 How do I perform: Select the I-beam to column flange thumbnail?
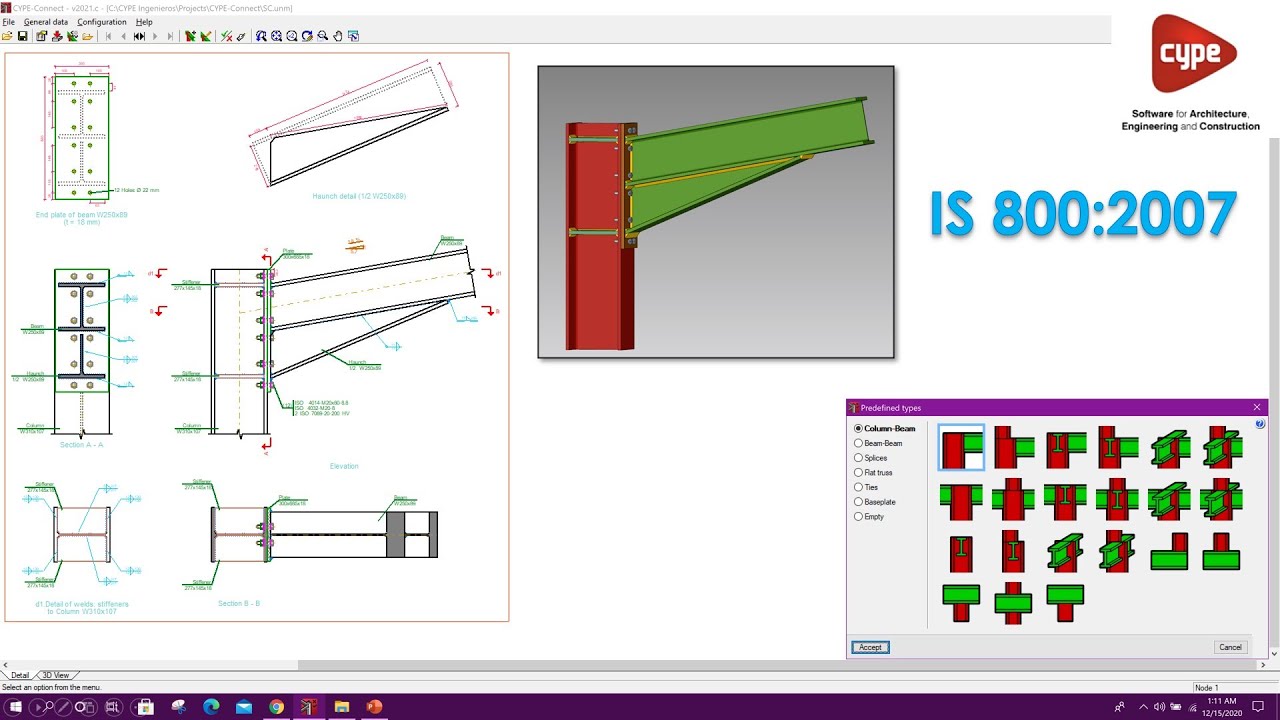pyautogui.click(x=1068, y=447)
